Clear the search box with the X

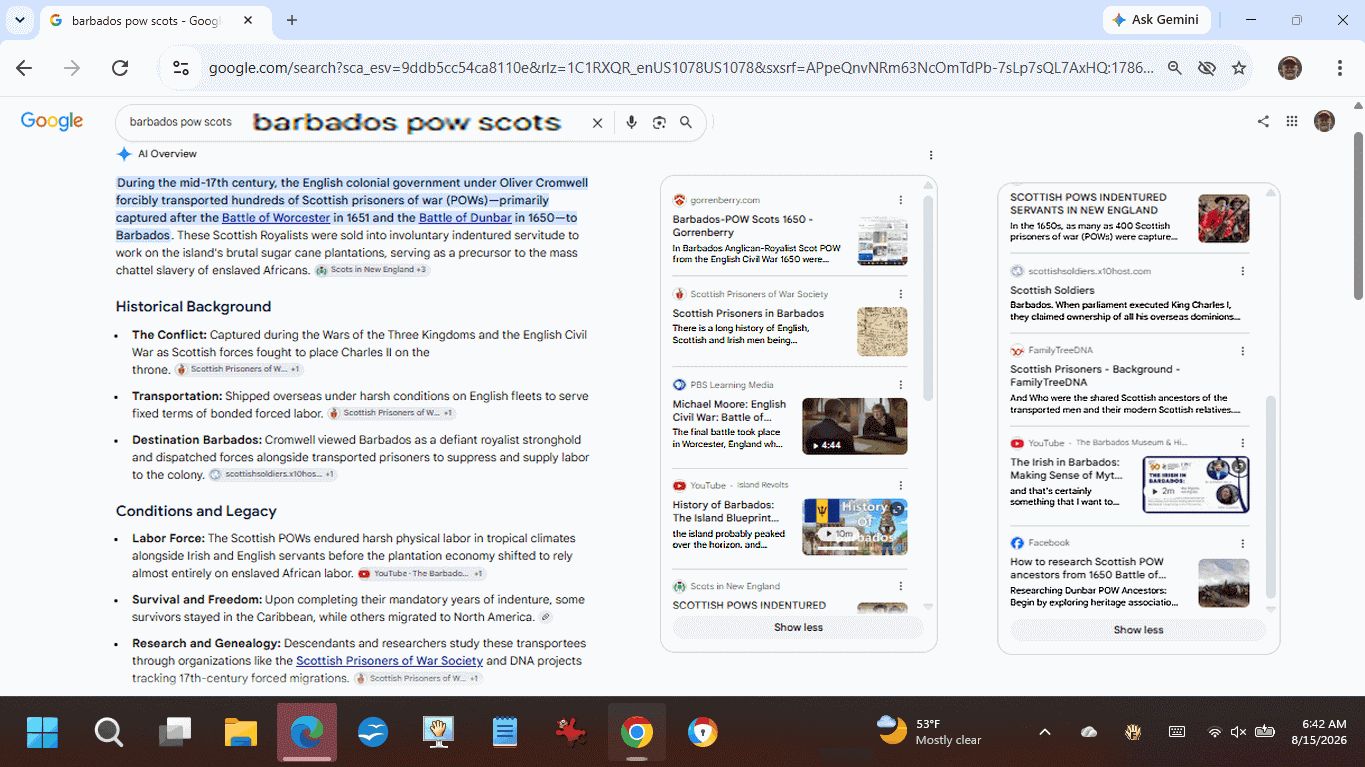597,122
